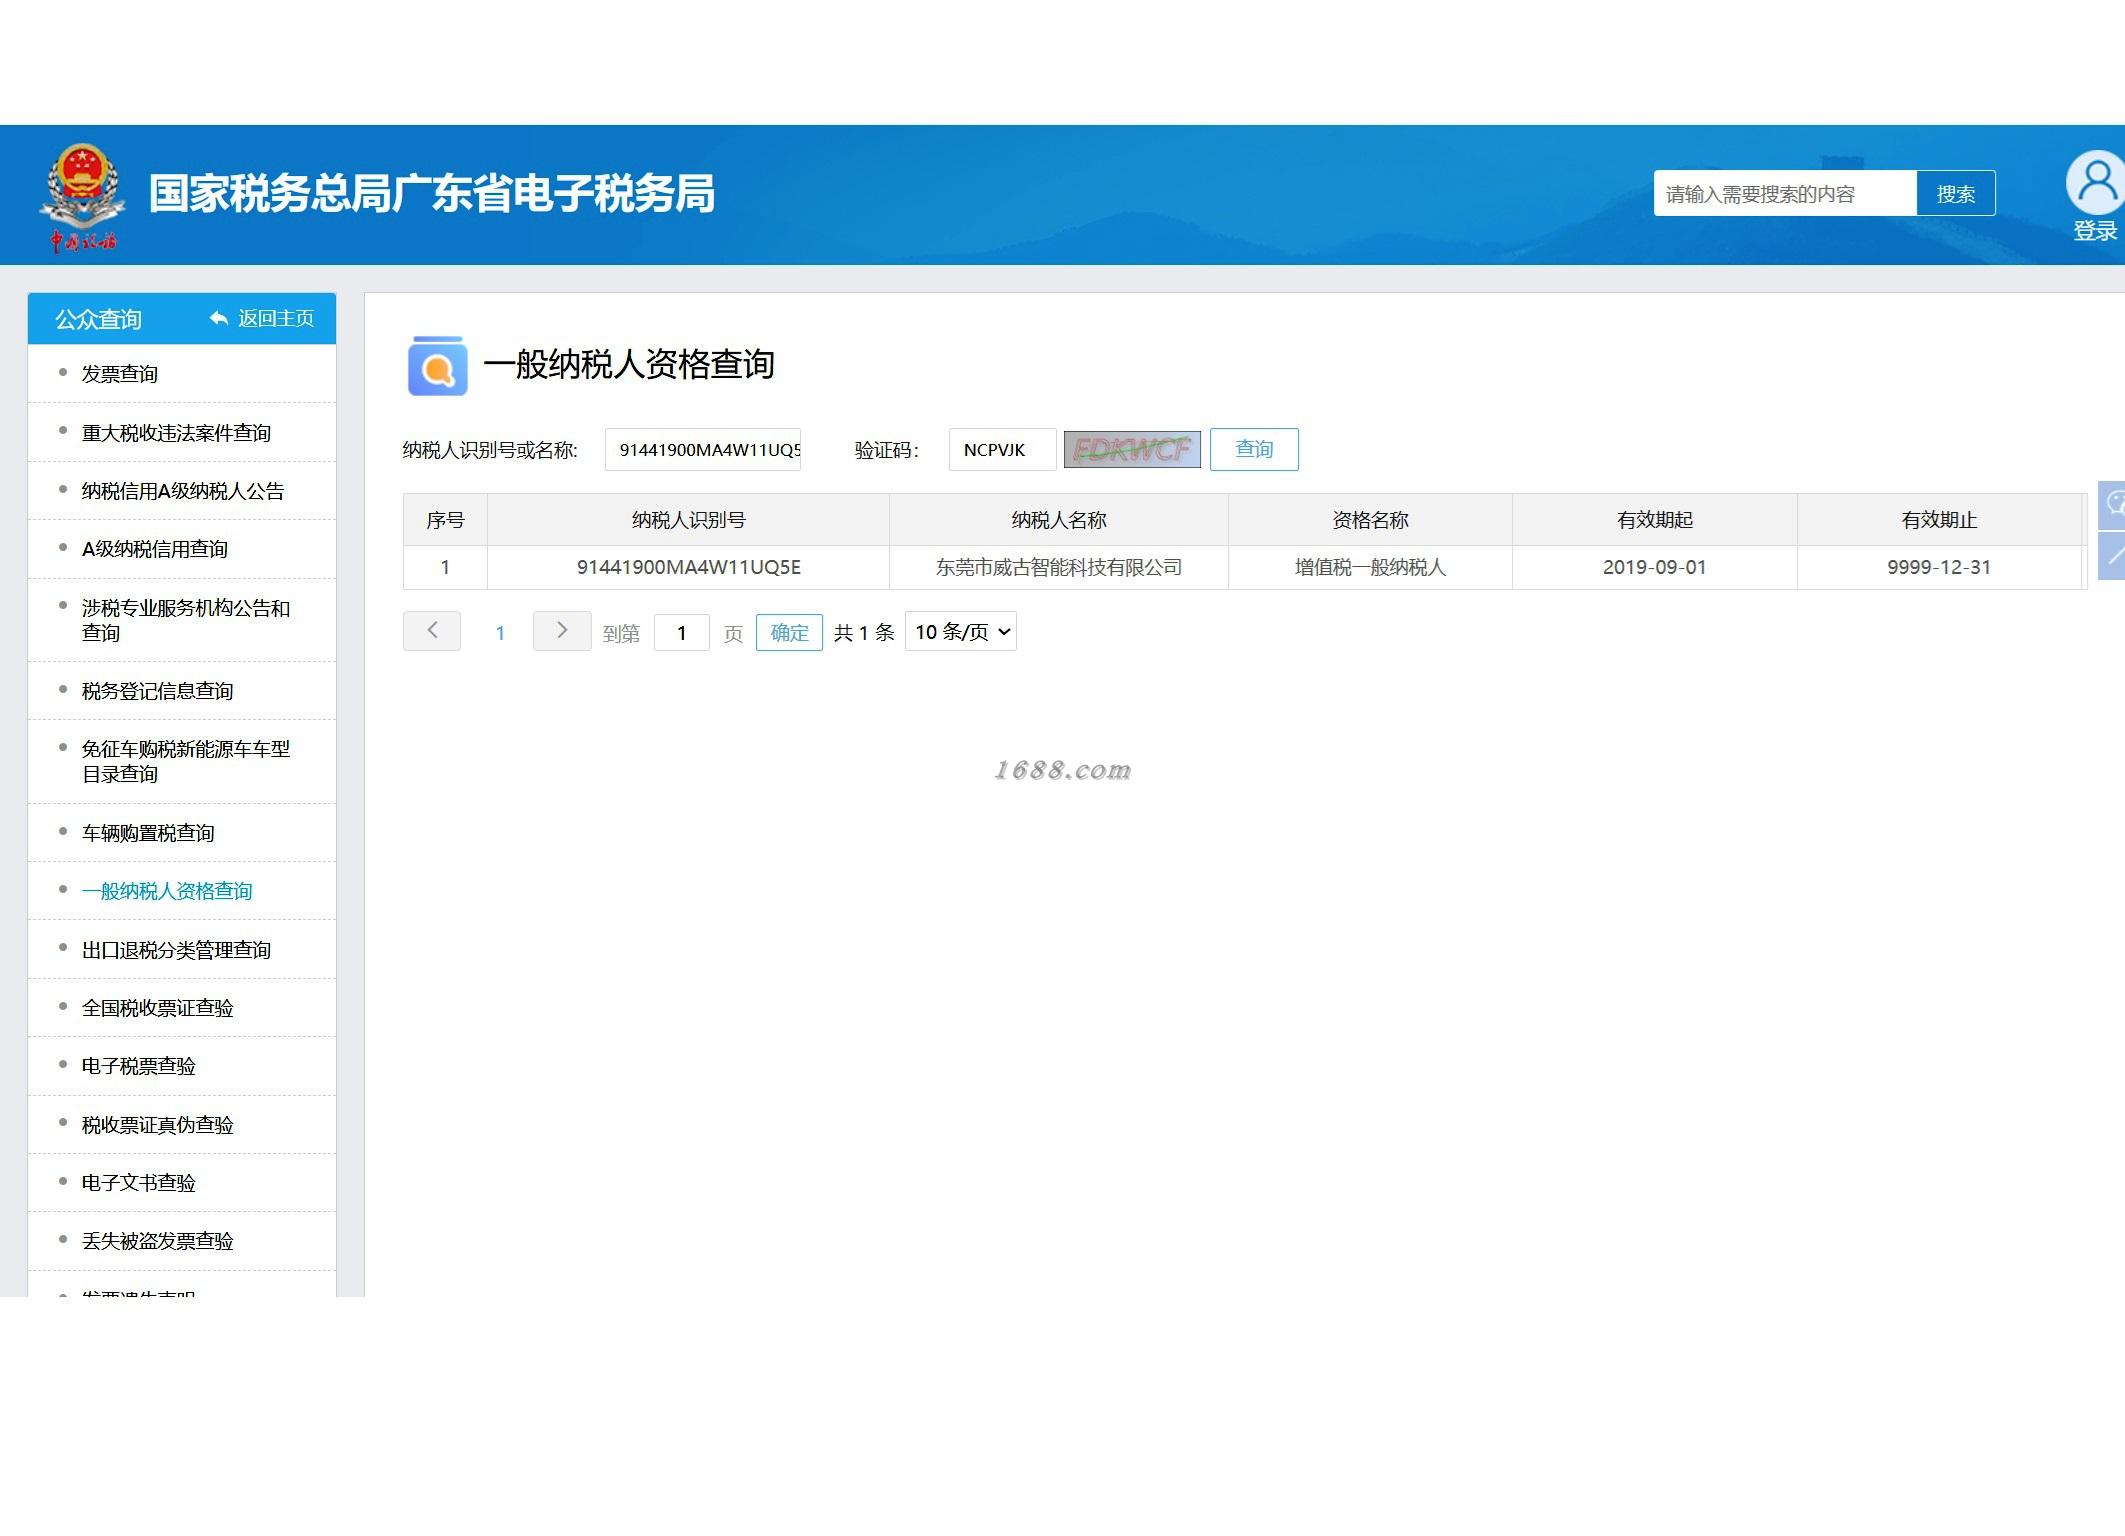
Task: Focus the taxpayer ID input field
Action: 703,450
